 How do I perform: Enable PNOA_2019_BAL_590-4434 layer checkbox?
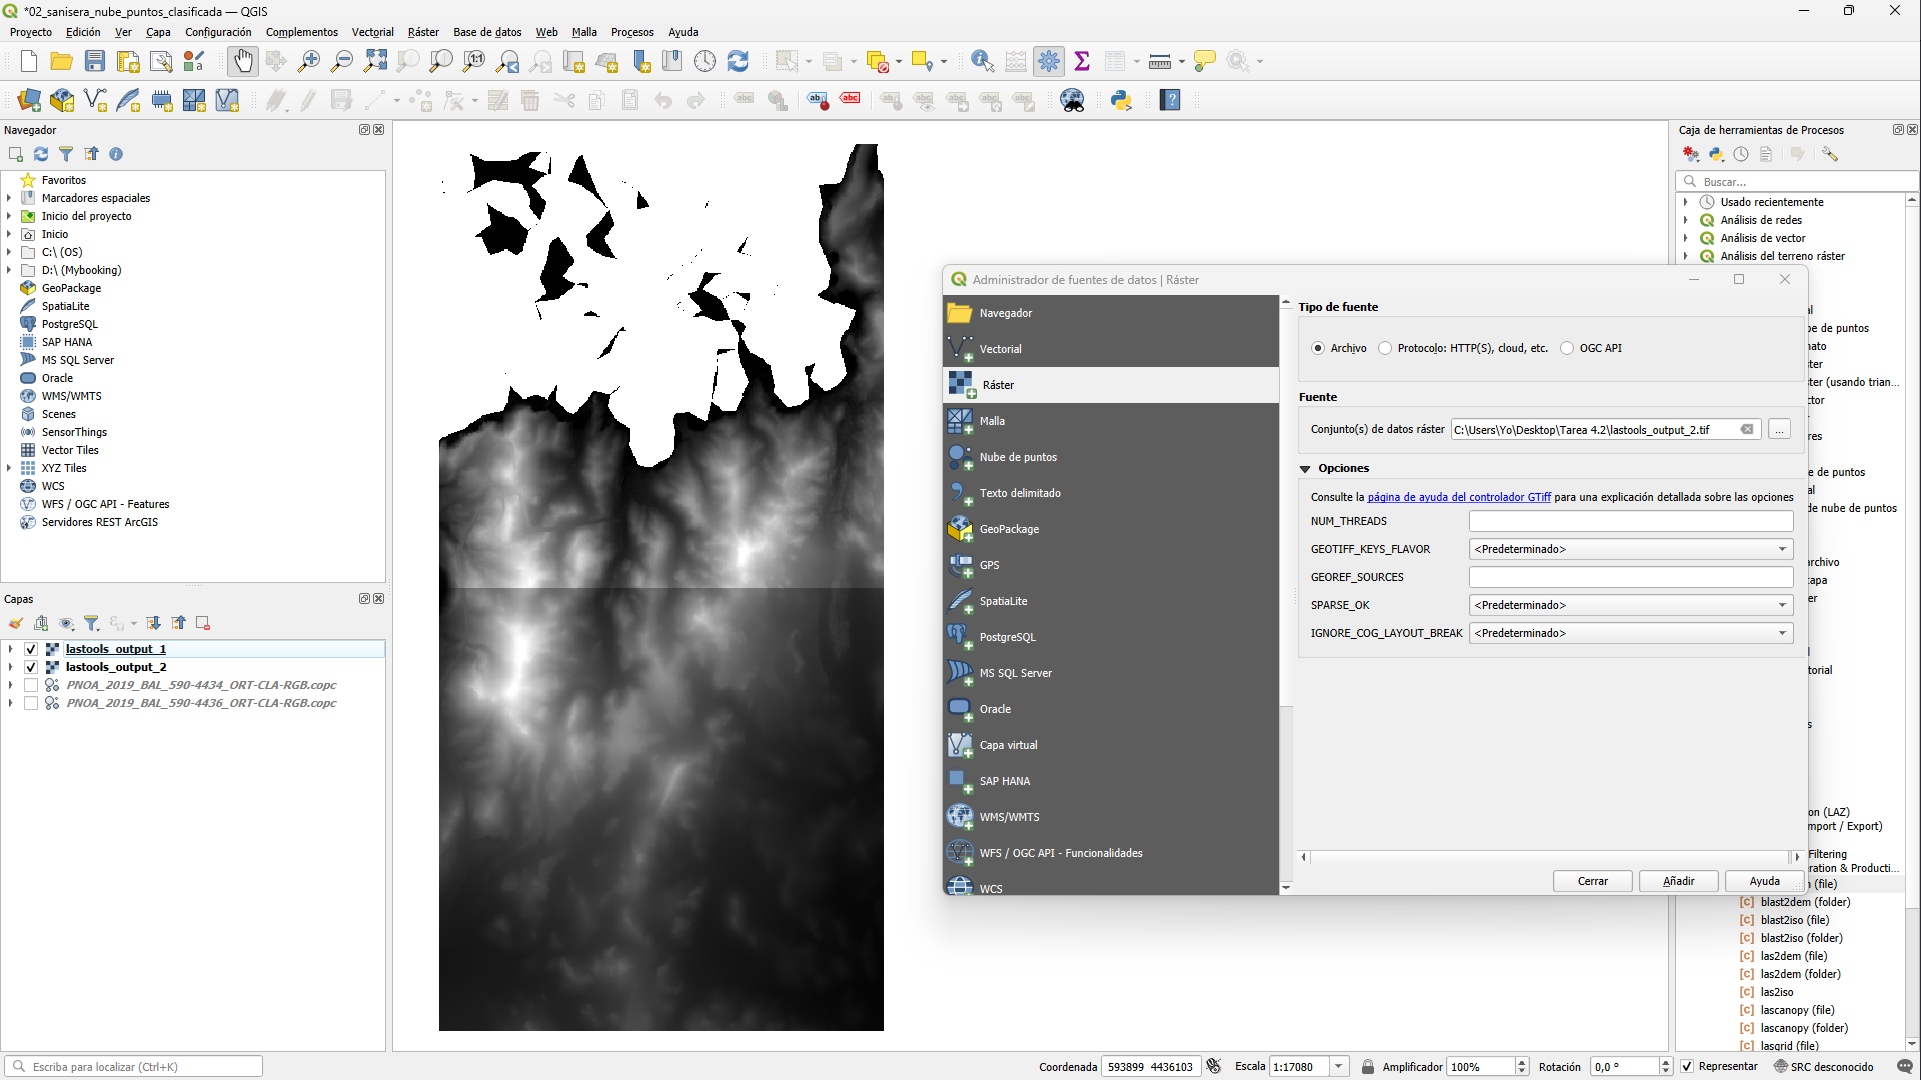(31, 685)
